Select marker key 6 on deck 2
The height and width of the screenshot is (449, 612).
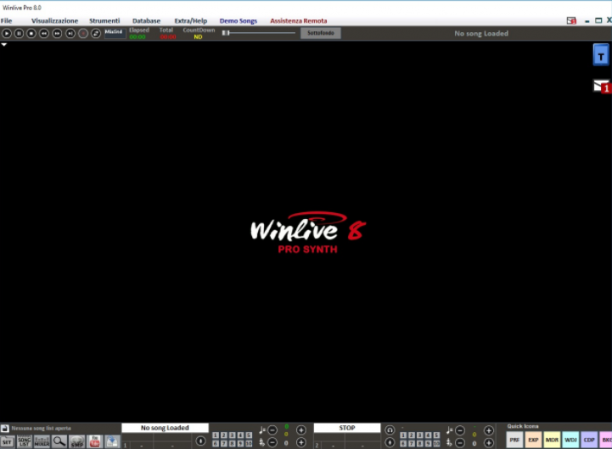(x=403, y=444)
